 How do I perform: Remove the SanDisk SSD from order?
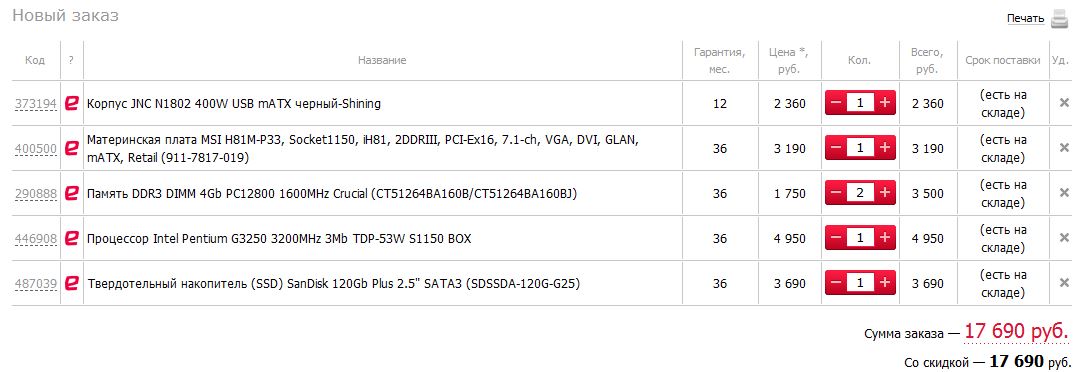1064,283
